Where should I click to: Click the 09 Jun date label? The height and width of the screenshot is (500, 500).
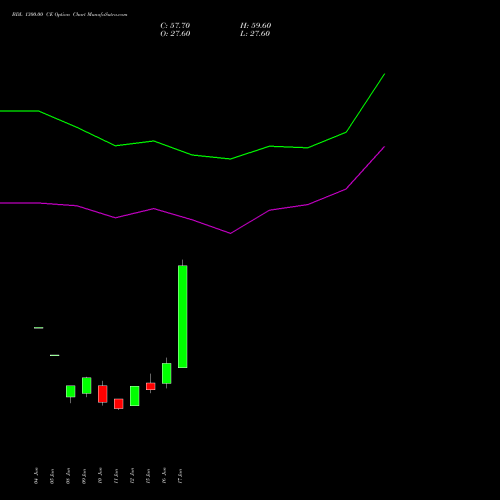[x=84, y=476]
